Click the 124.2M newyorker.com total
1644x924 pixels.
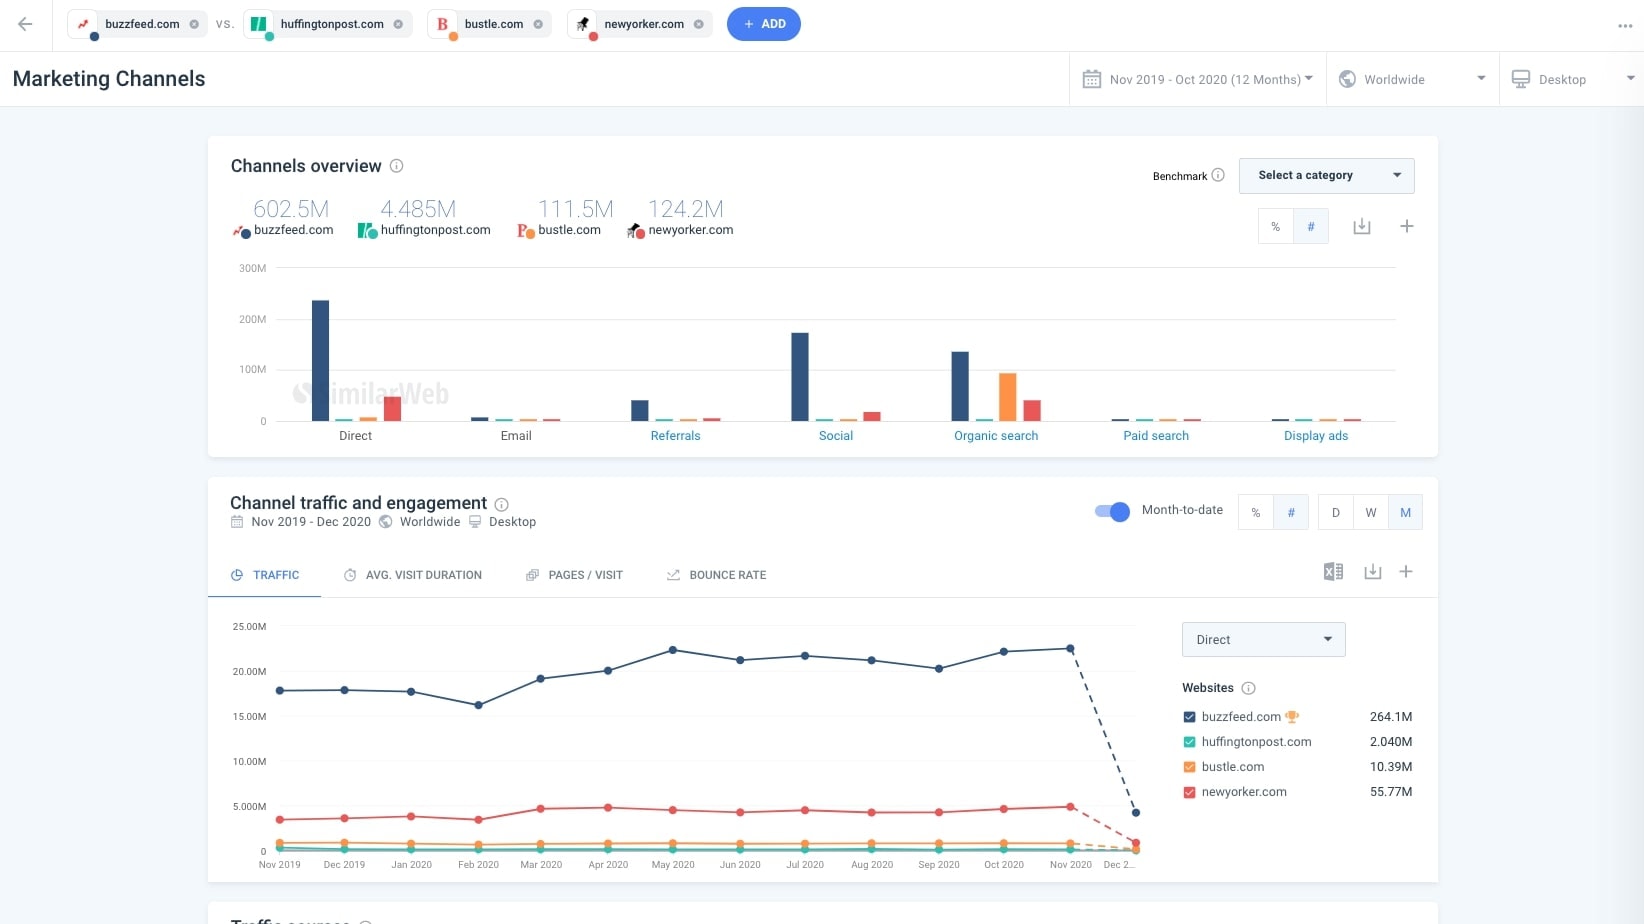click(685, 209)
